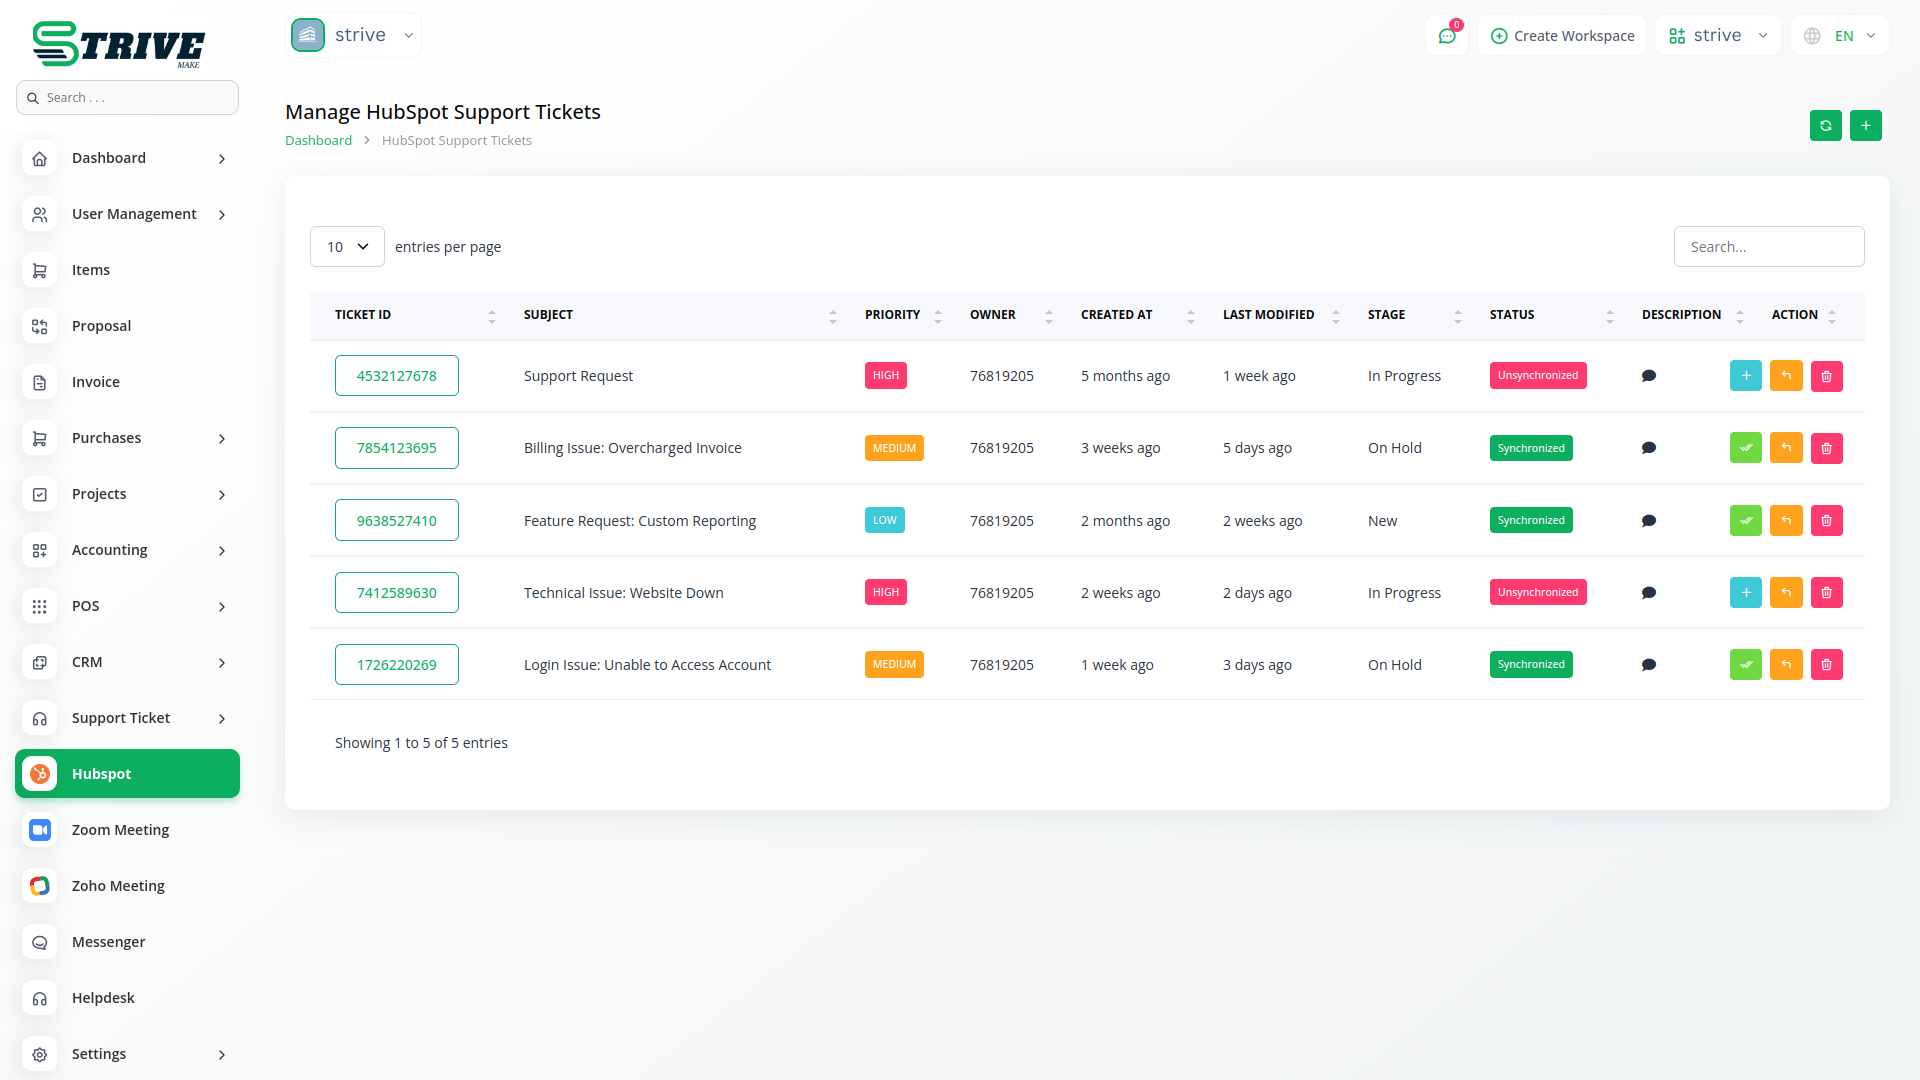1920x1080 pixels.
Task: Click orange reply icon for Billing Issue ticket
Action: (x=1785, y=448)
